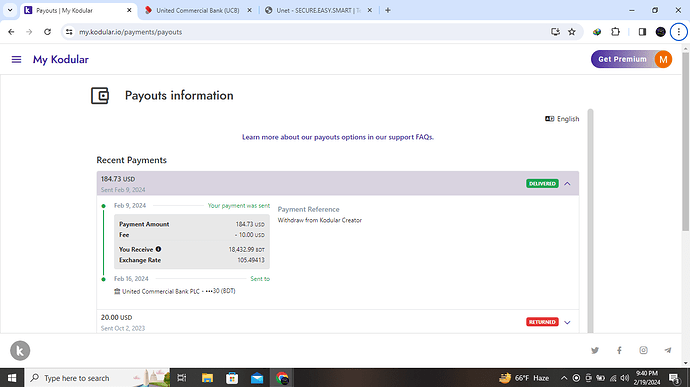Image resolution: width=690 pixels, height=387 pixels.
Task: Click the Get Premium button
Action: 622,59
